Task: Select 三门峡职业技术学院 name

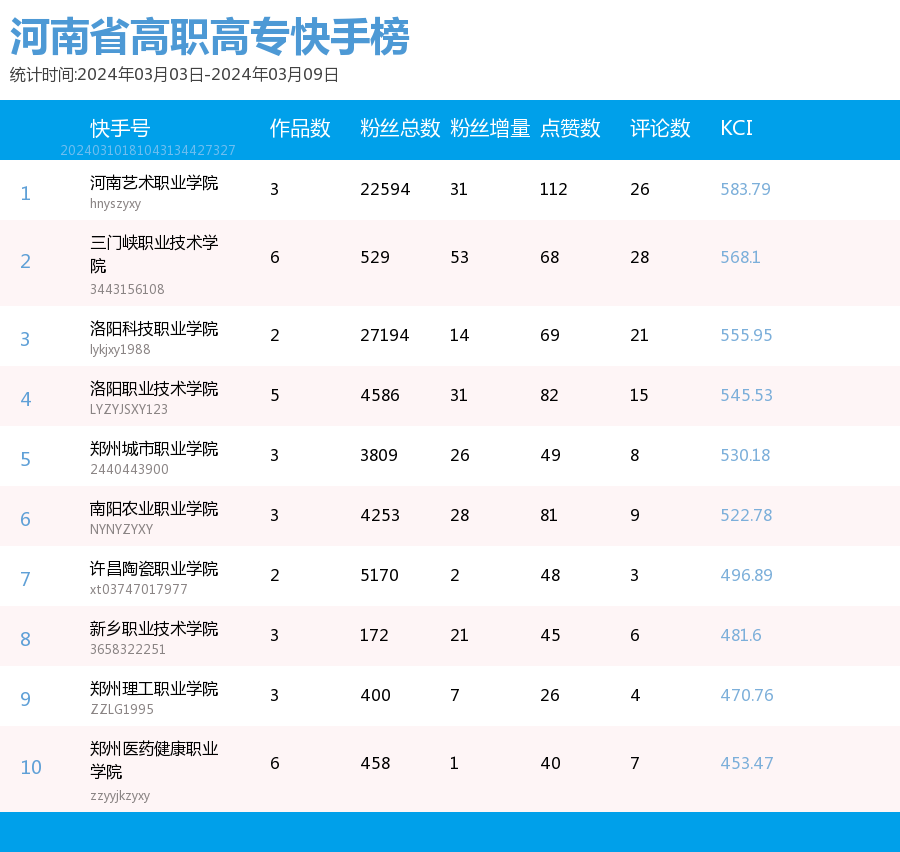Action: coord(154,254)
